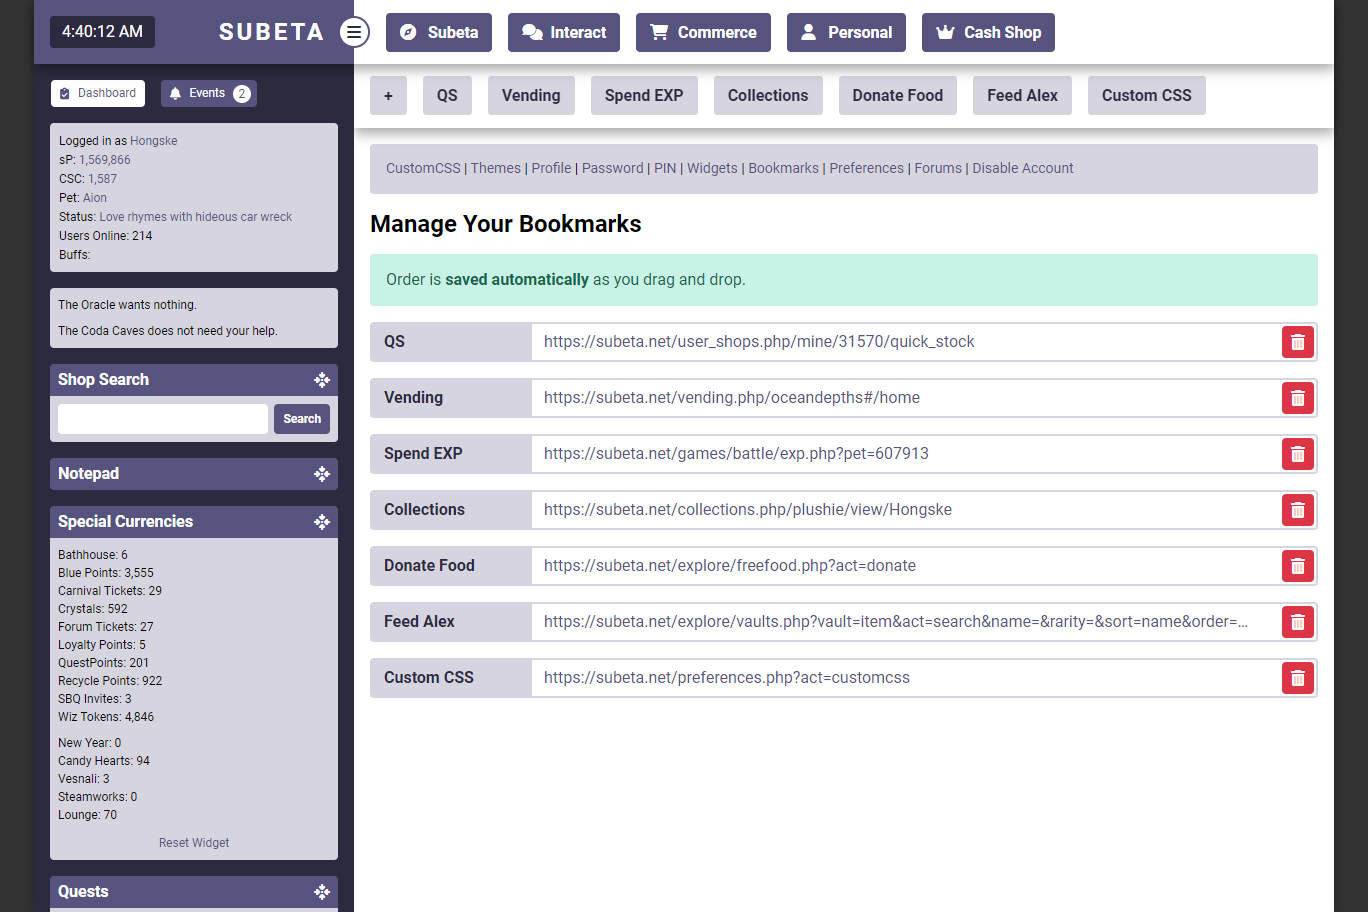This screenshot has width=1368, height=912.
Task: Move the Shop Search widget handle icon
Action: pos(322,380)
